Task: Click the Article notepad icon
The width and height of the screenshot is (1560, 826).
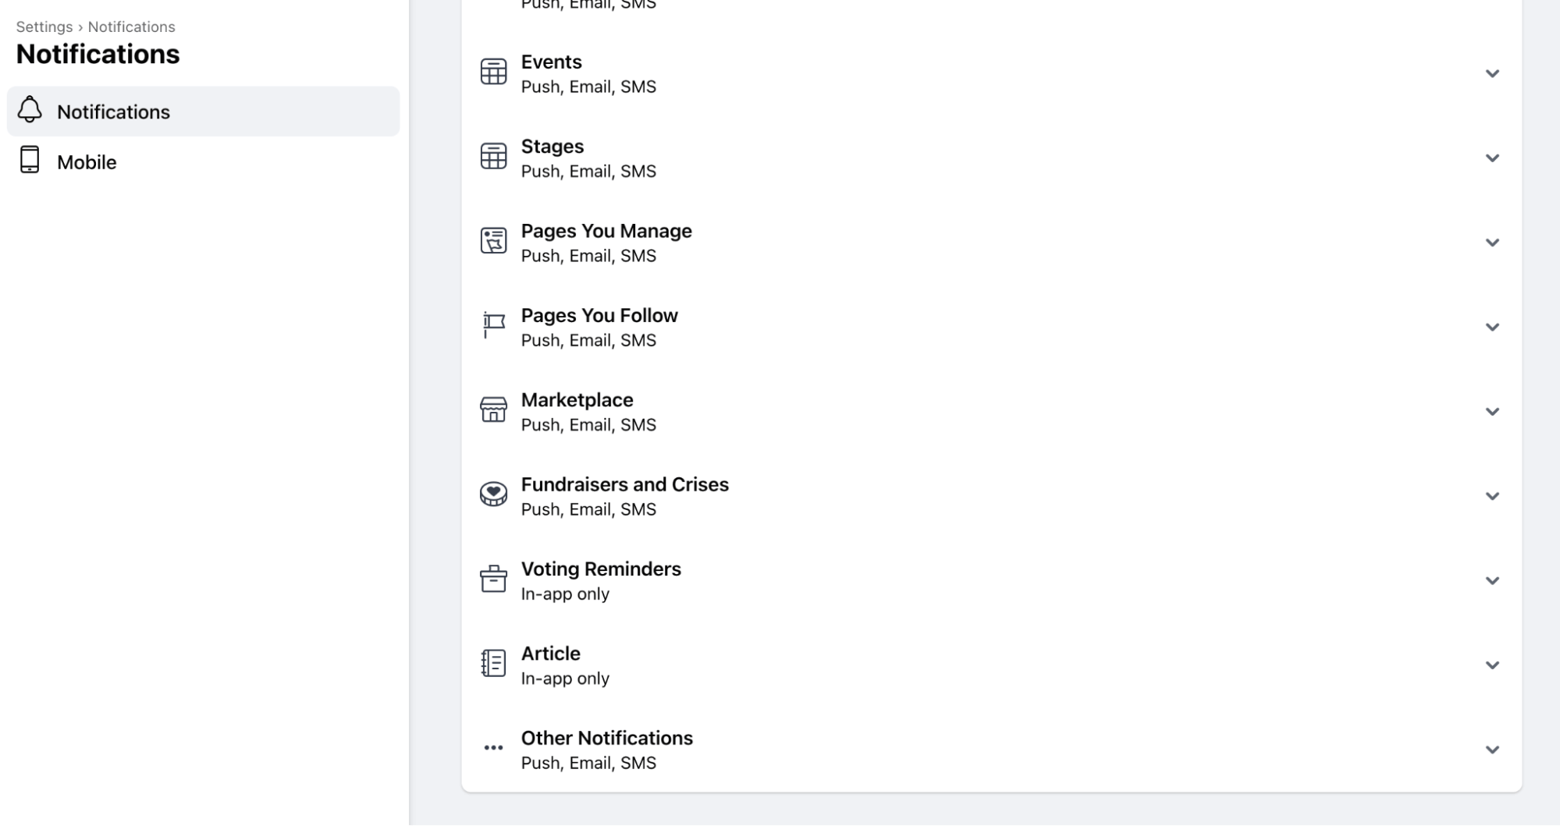Action: 493,662
